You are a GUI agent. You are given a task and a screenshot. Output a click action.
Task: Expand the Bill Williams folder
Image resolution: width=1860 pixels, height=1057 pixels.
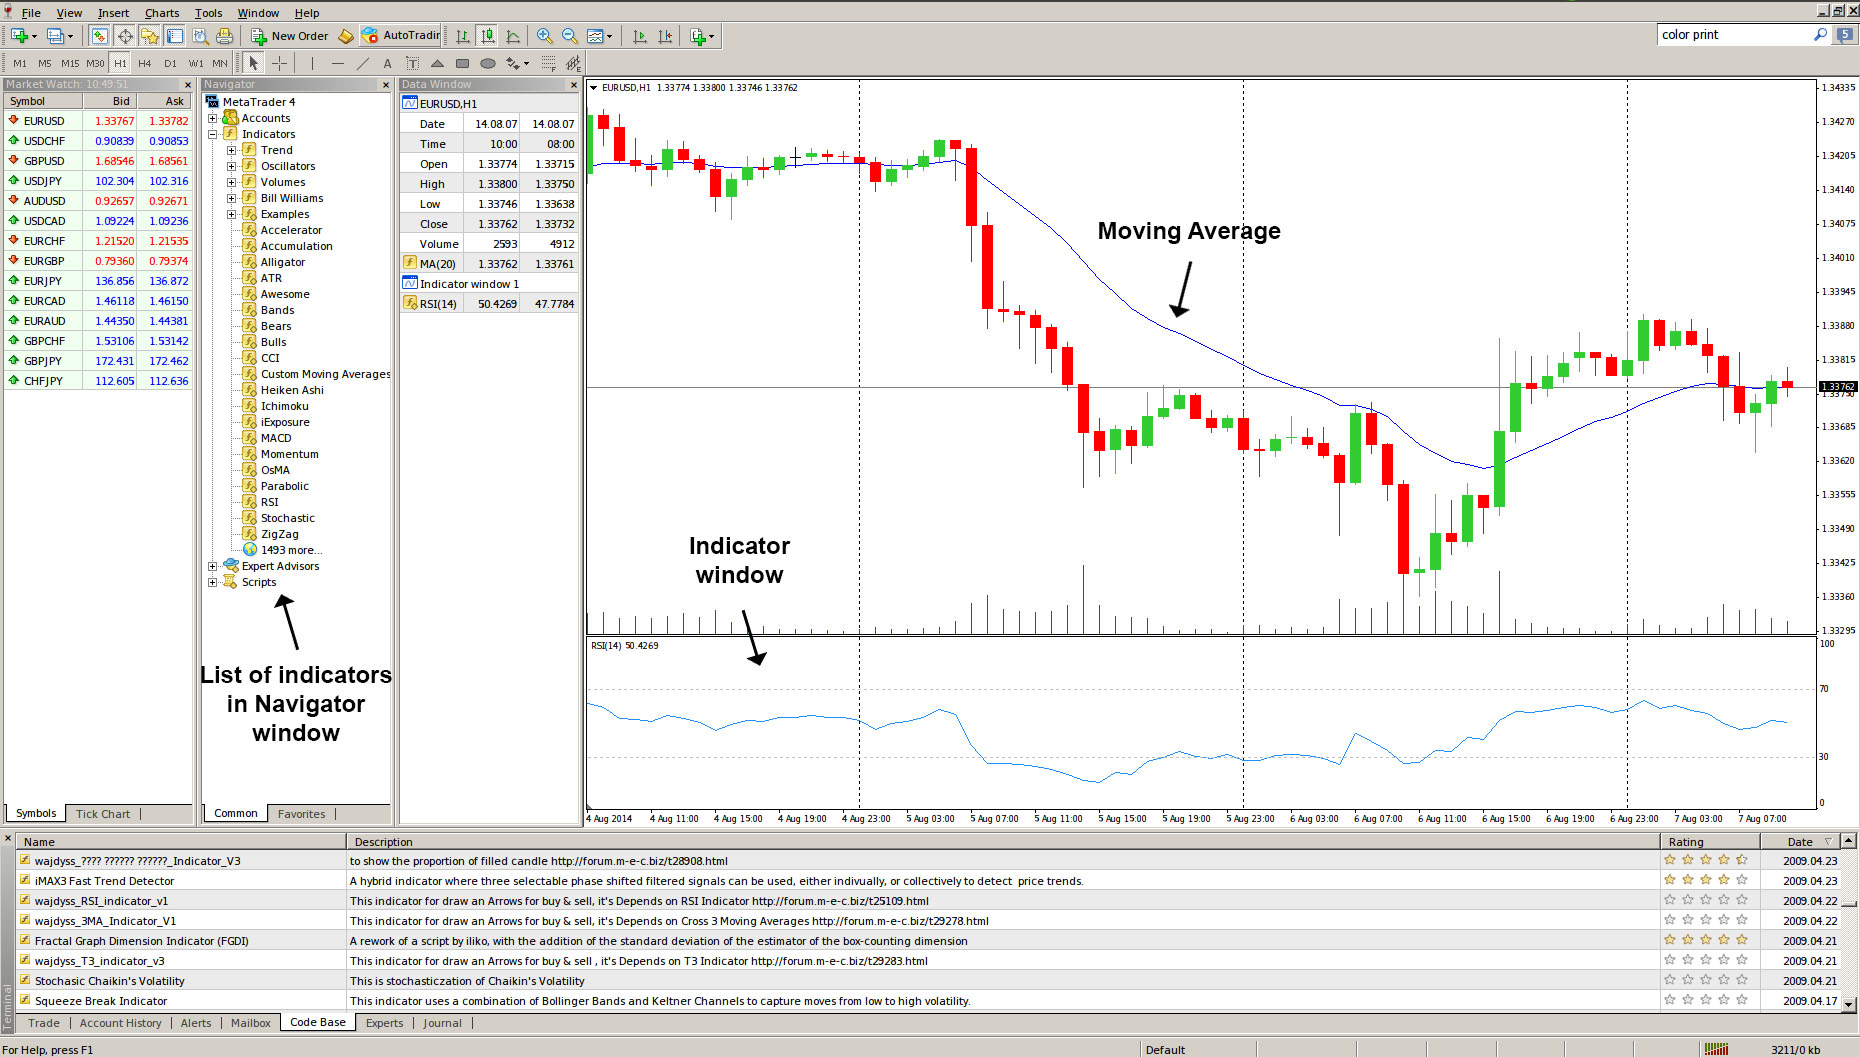click(231, 198)
